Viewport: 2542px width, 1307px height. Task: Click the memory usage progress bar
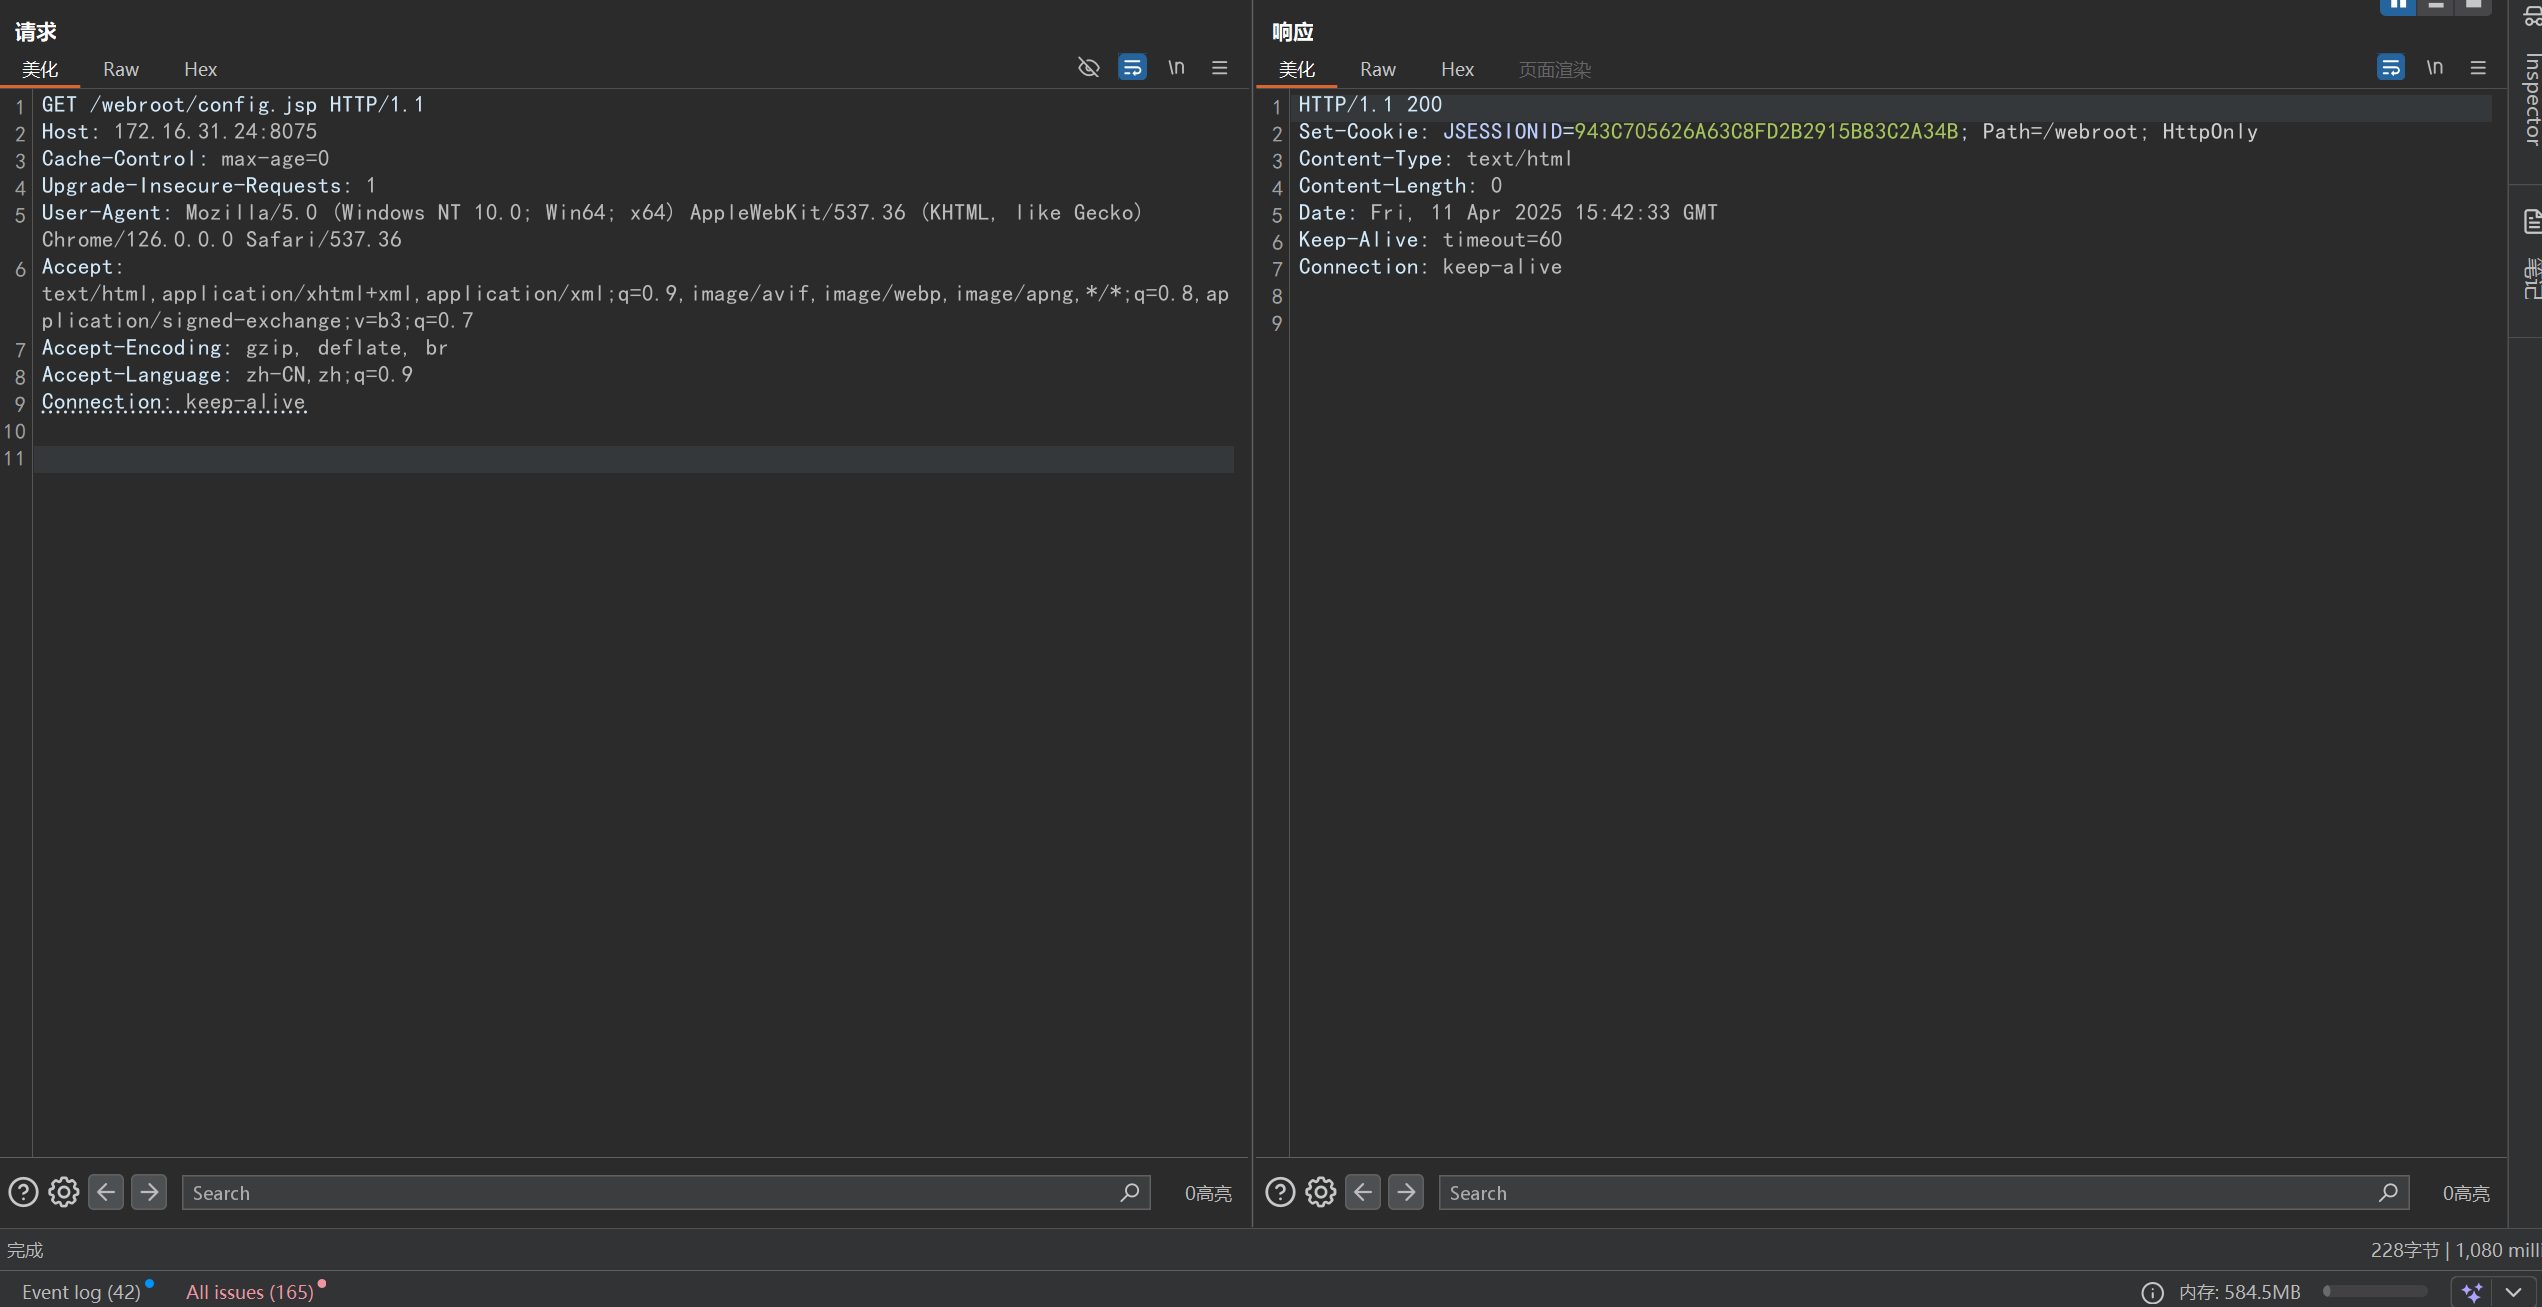click(x=2374, y=1292)
